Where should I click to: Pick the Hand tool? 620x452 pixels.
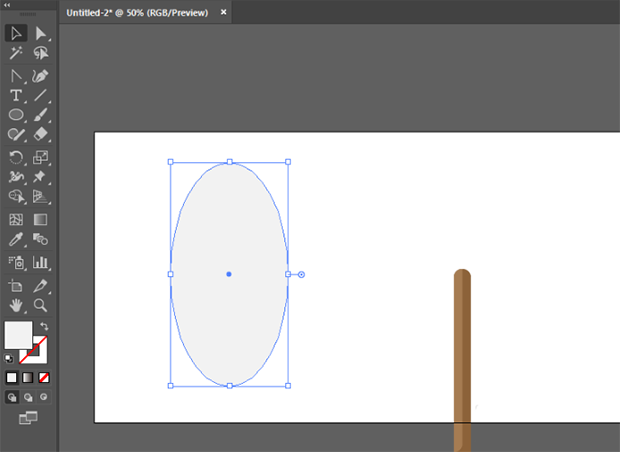pos(16,305)
